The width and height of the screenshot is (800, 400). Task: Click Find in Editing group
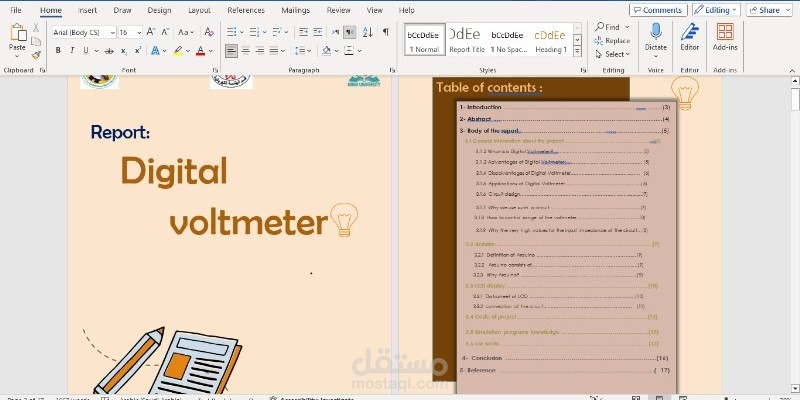point(612,27)
